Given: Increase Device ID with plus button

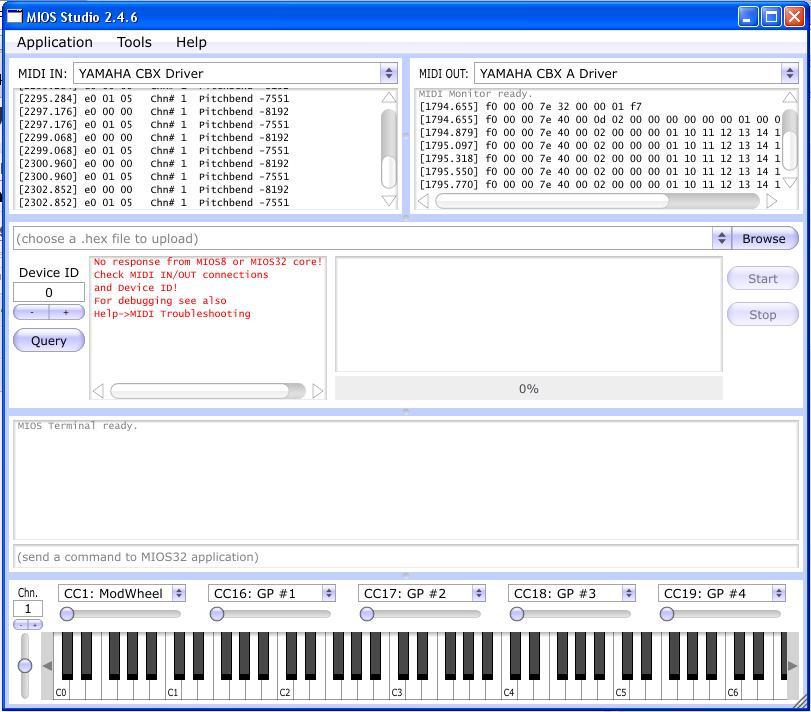Looking at the screenshot, I should tap(66, 312).
